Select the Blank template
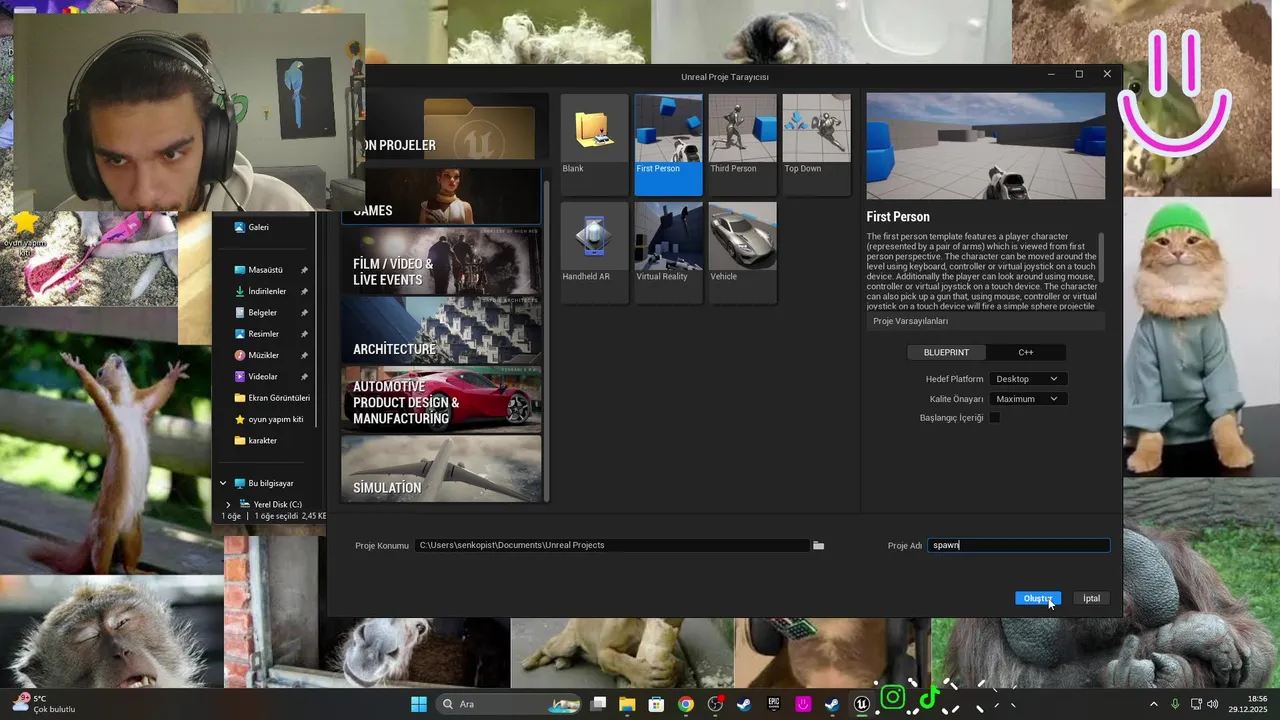1280x720 pixels. (594, 144)
